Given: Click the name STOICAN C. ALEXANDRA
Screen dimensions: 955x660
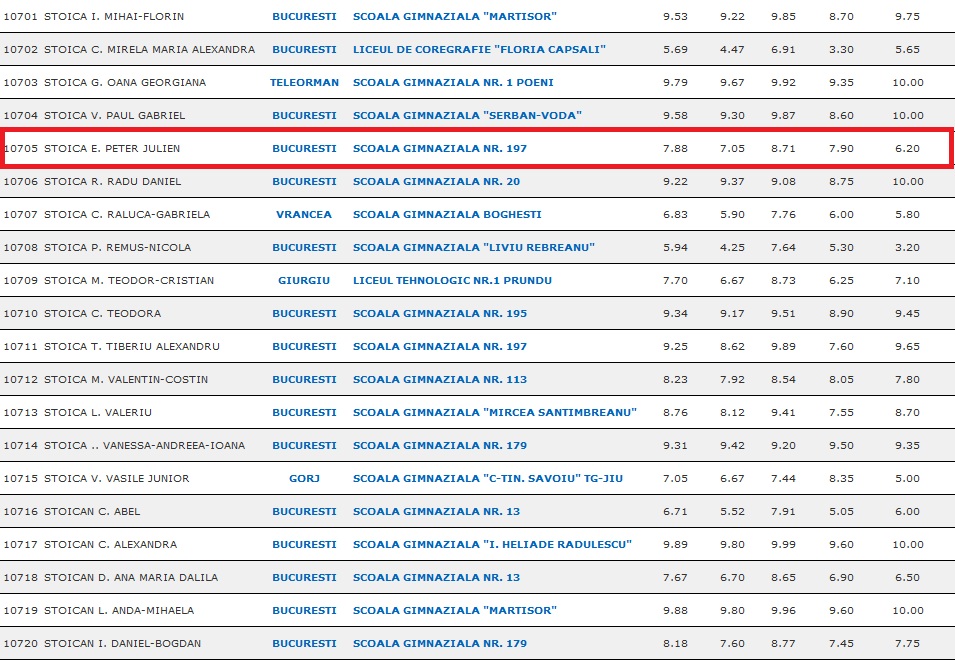Looking at the screenshot, I should (110, 545).
